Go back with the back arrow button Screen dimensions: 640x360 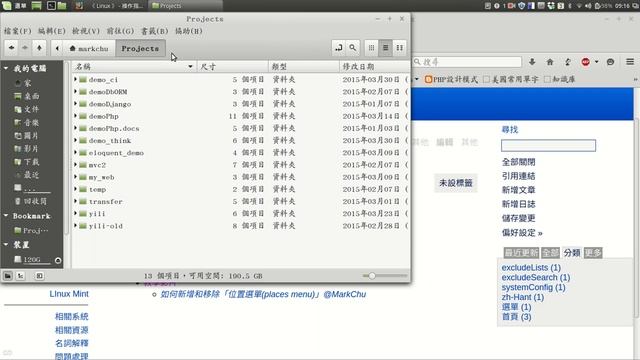[11, 48]
